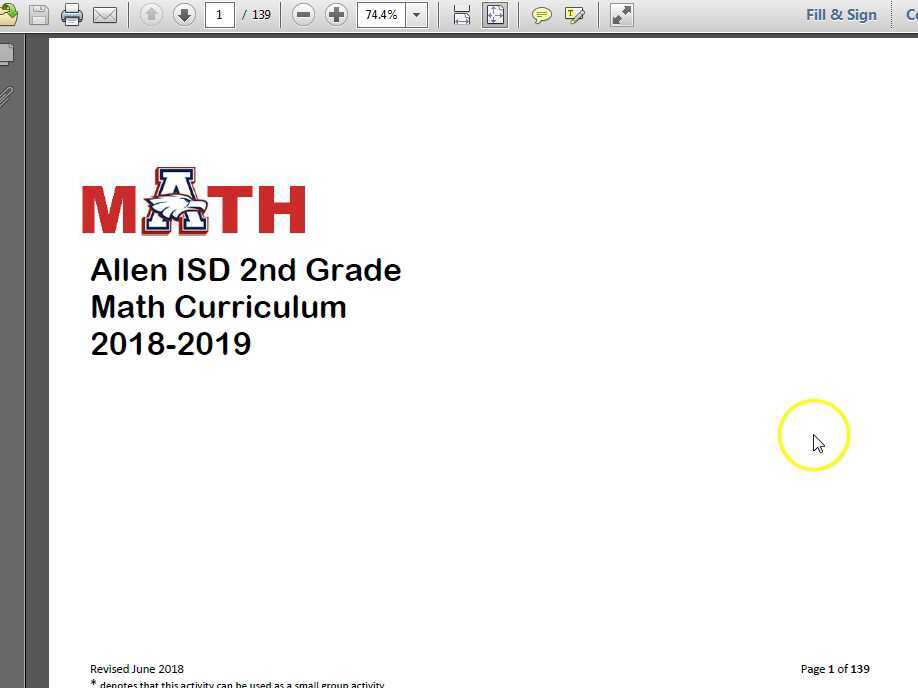Toggle fit one full page view

coord(495,15)
